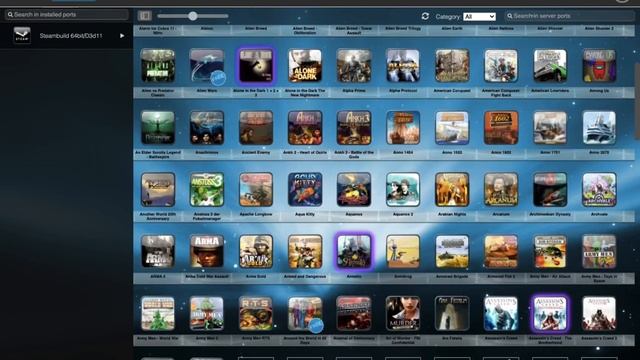Open Around the World in 80 Days
Image resolution: width=640 pixels, height=360 pixels.
click(305, 313)
